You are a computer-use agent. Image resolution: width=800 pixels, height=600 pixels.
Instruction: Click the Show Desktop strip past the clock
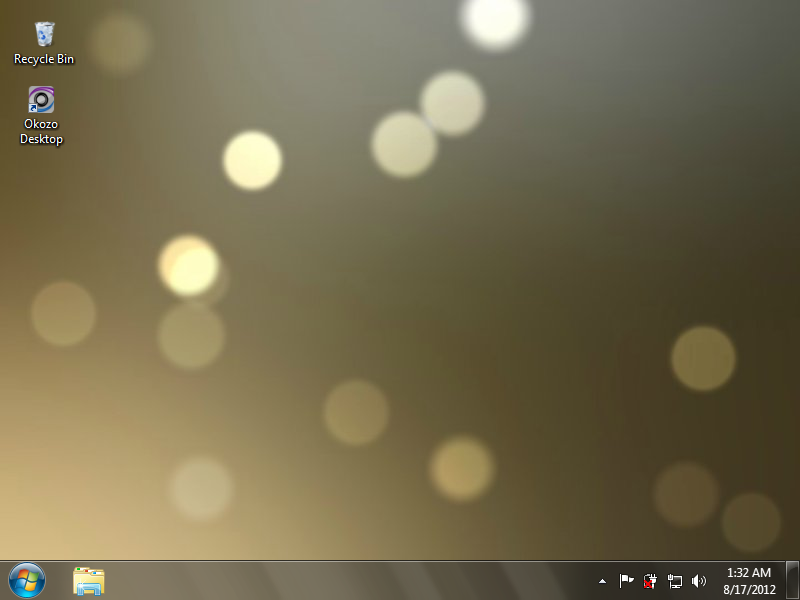tap(792, 581)
